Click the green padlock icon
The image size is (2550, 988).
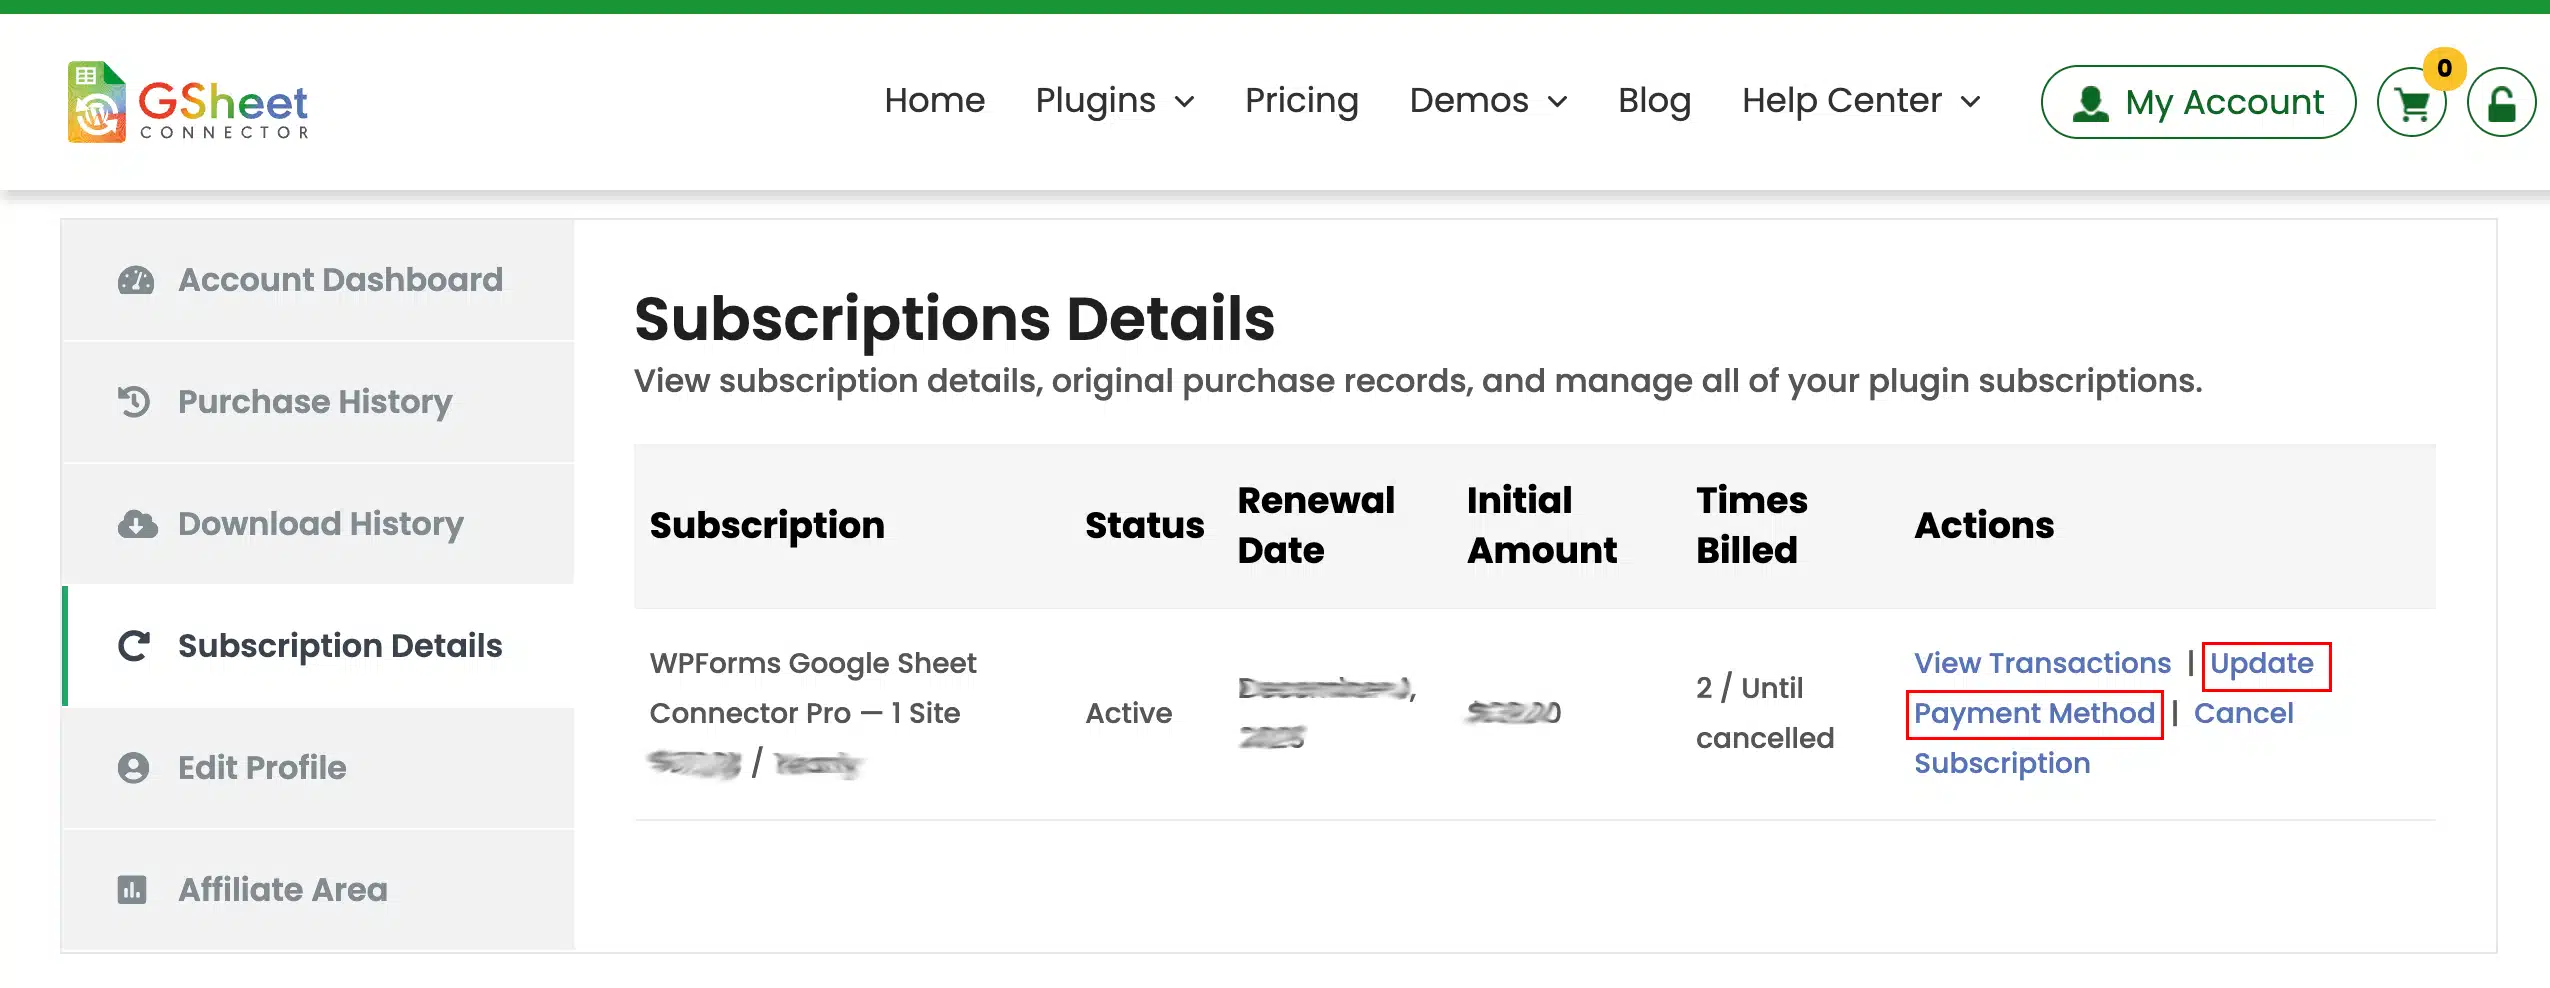pyautogui.click(x=2501, y=103)
